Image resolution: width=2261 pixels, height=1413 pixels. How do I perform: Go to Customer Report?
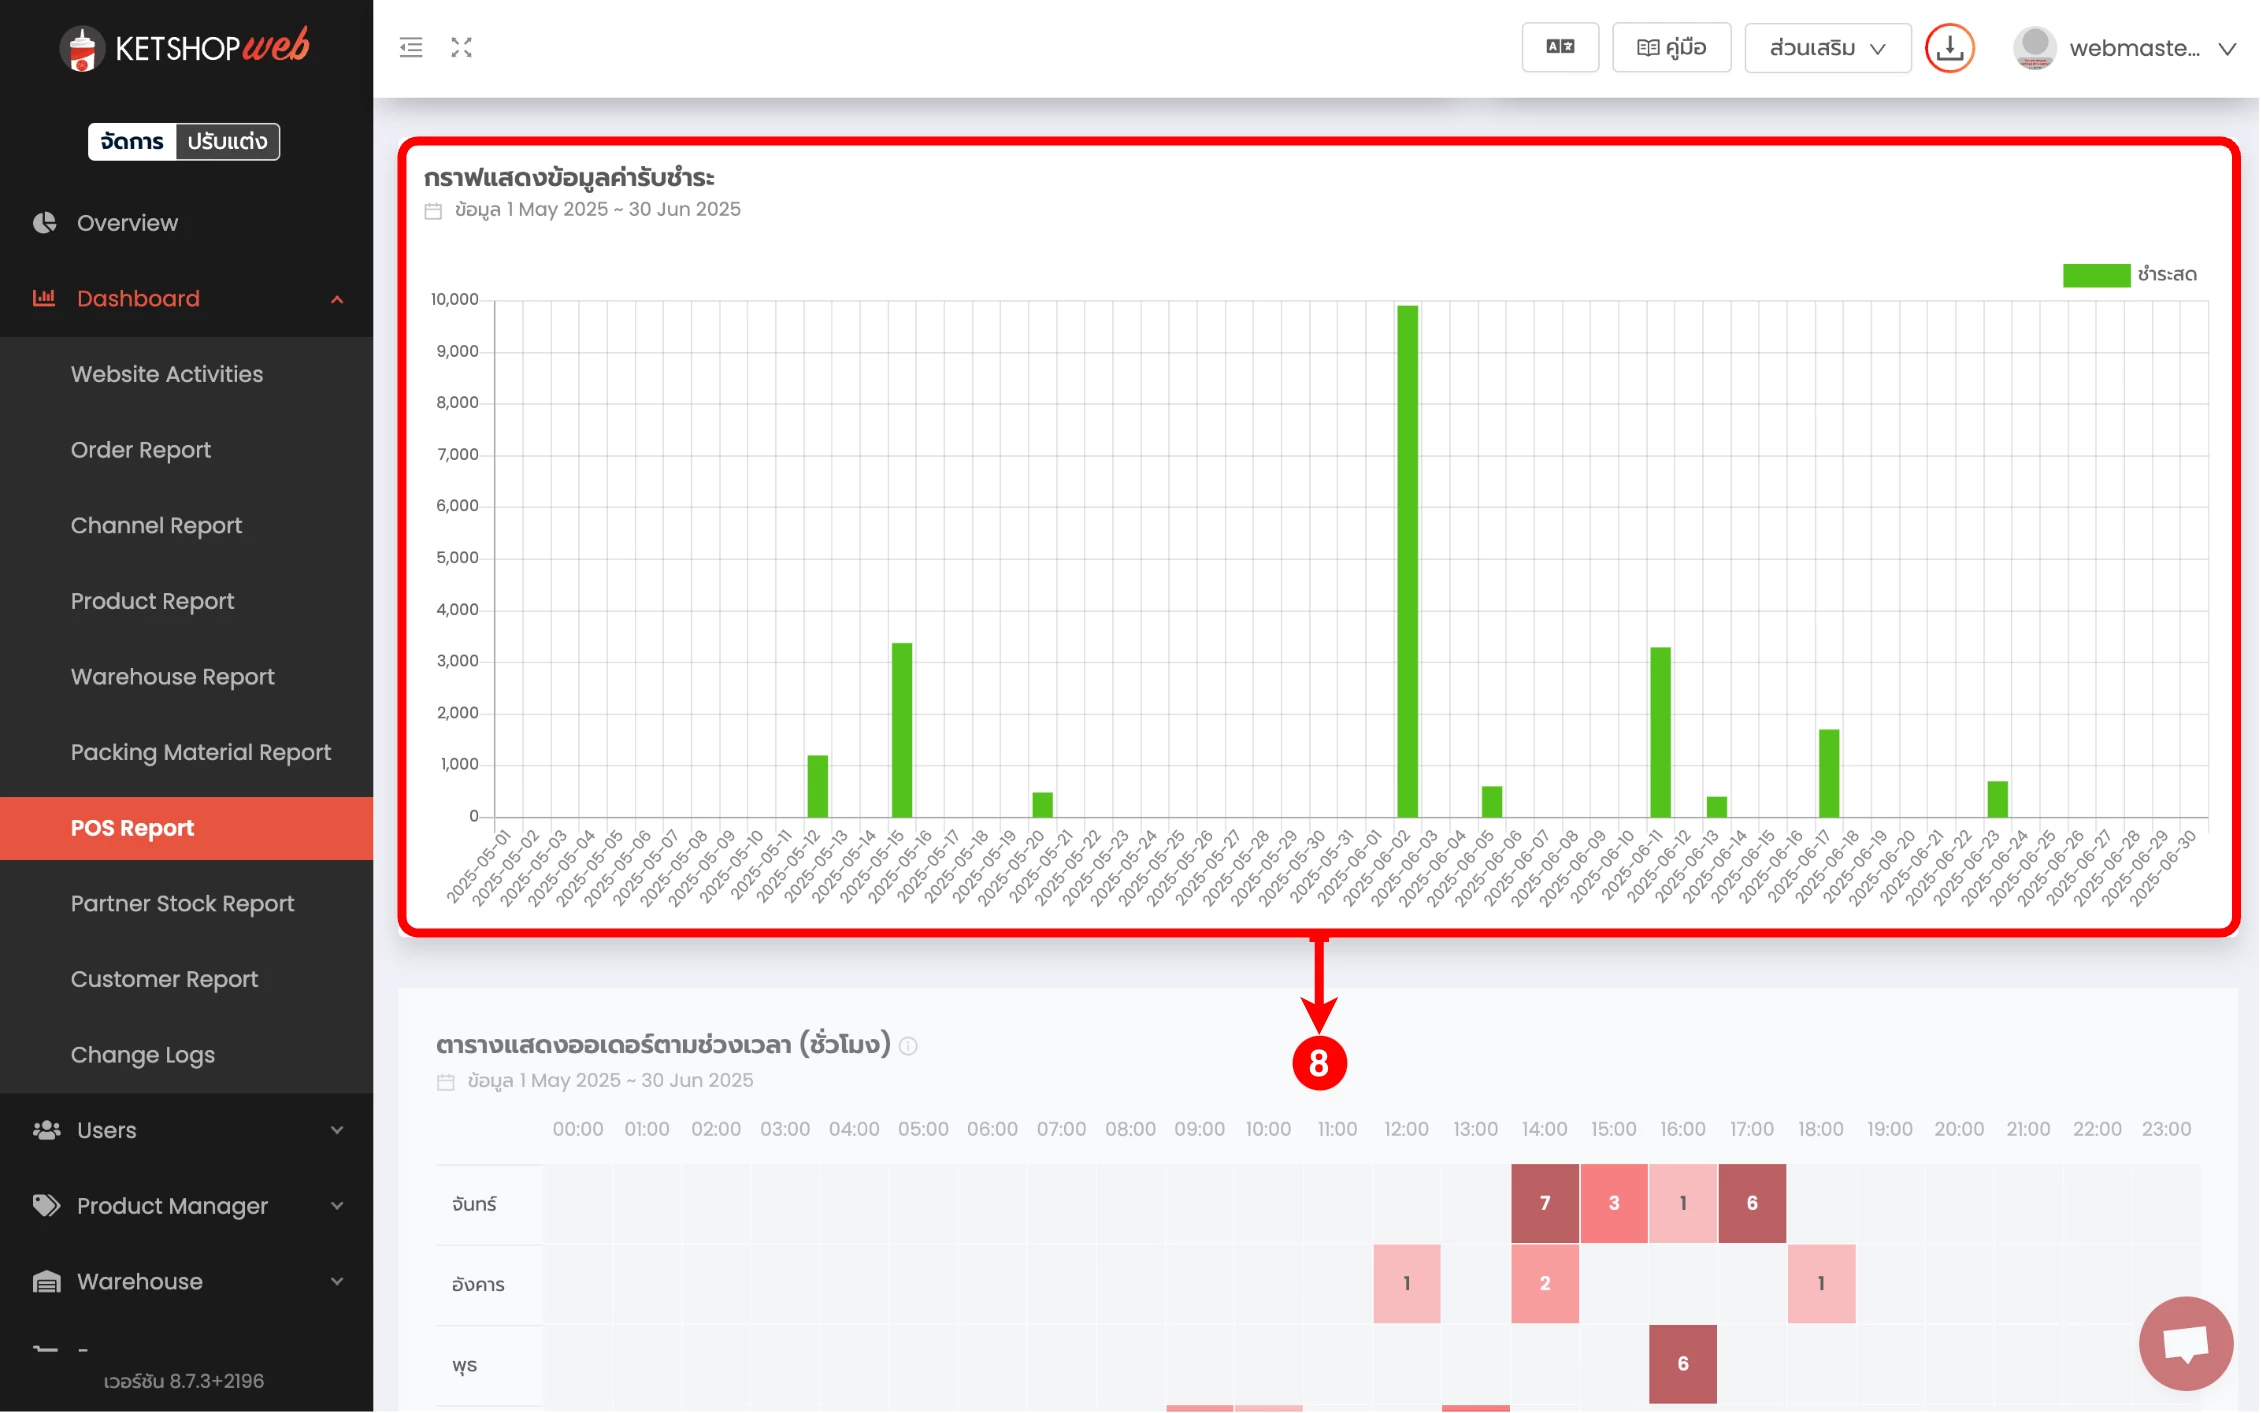[x=164, y=979]
